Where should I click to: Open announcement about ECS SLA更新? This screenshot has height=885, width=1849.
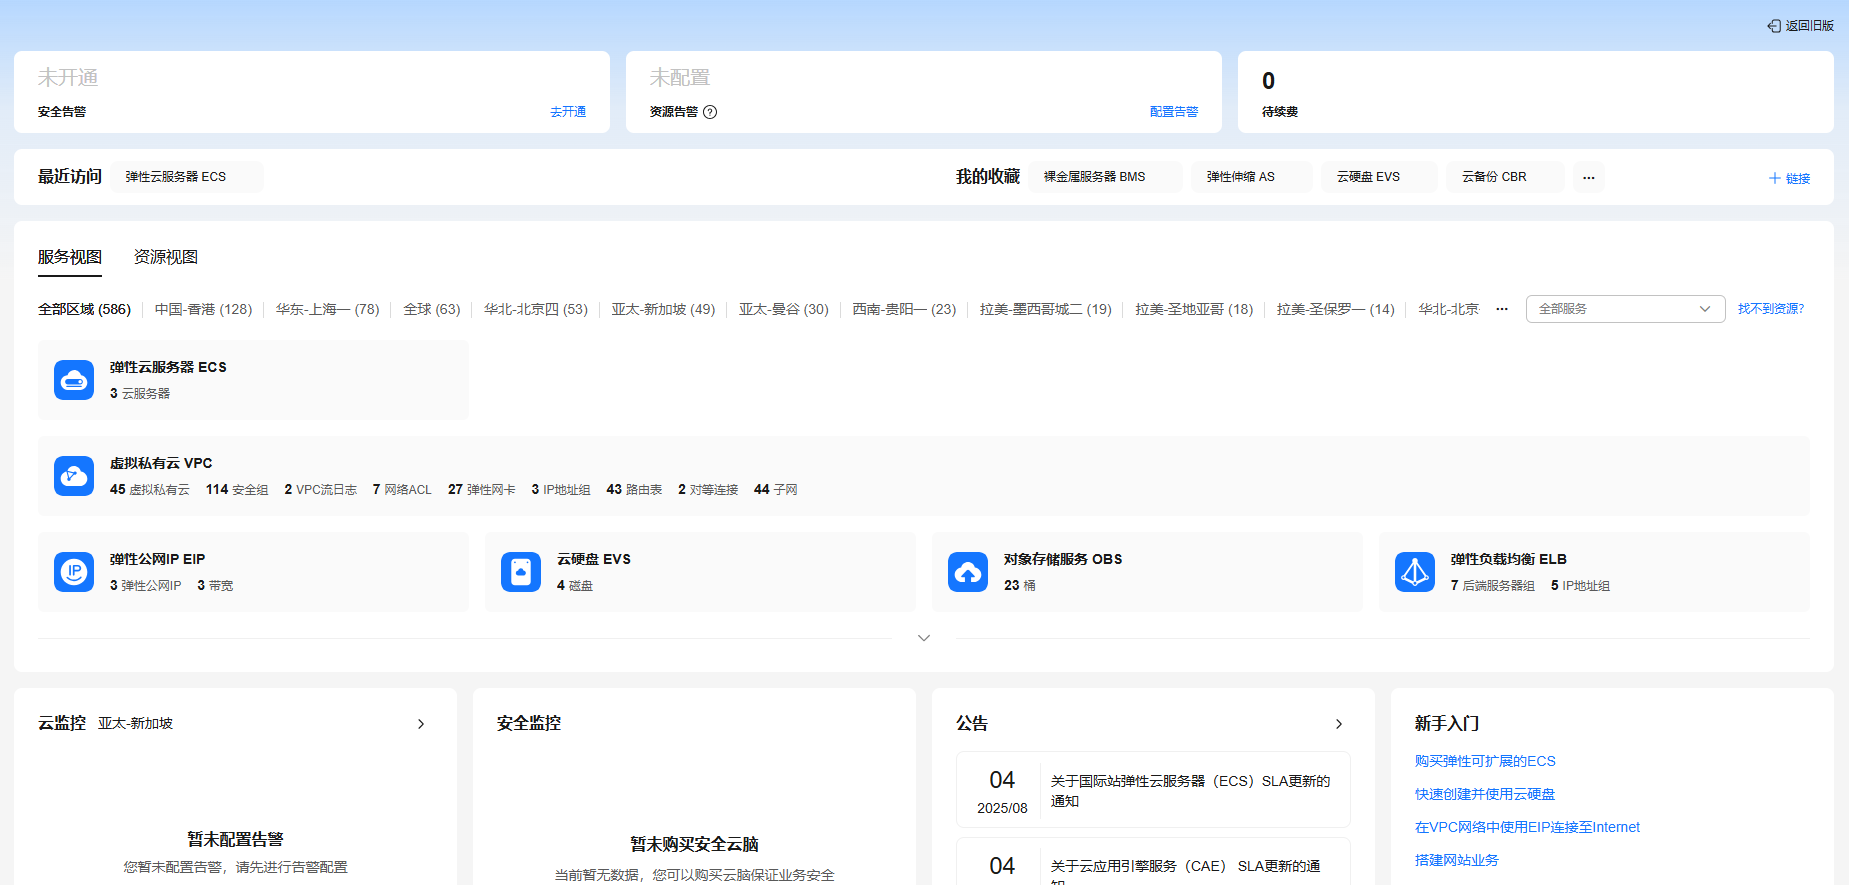click(1153, 790)
